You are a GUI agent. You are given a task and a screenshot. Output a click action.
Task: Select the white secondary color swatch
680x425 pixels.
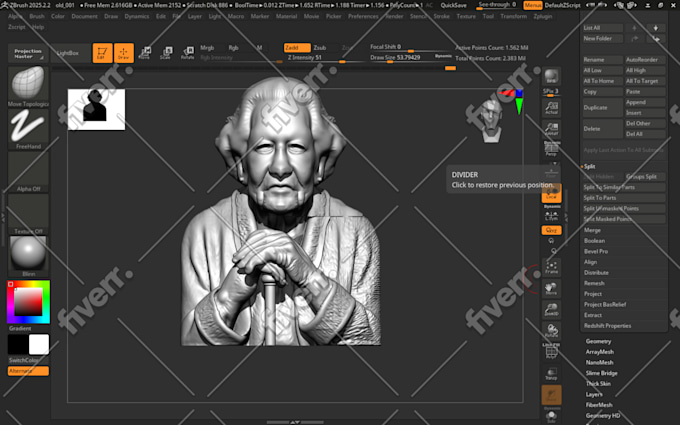point(39,344)
